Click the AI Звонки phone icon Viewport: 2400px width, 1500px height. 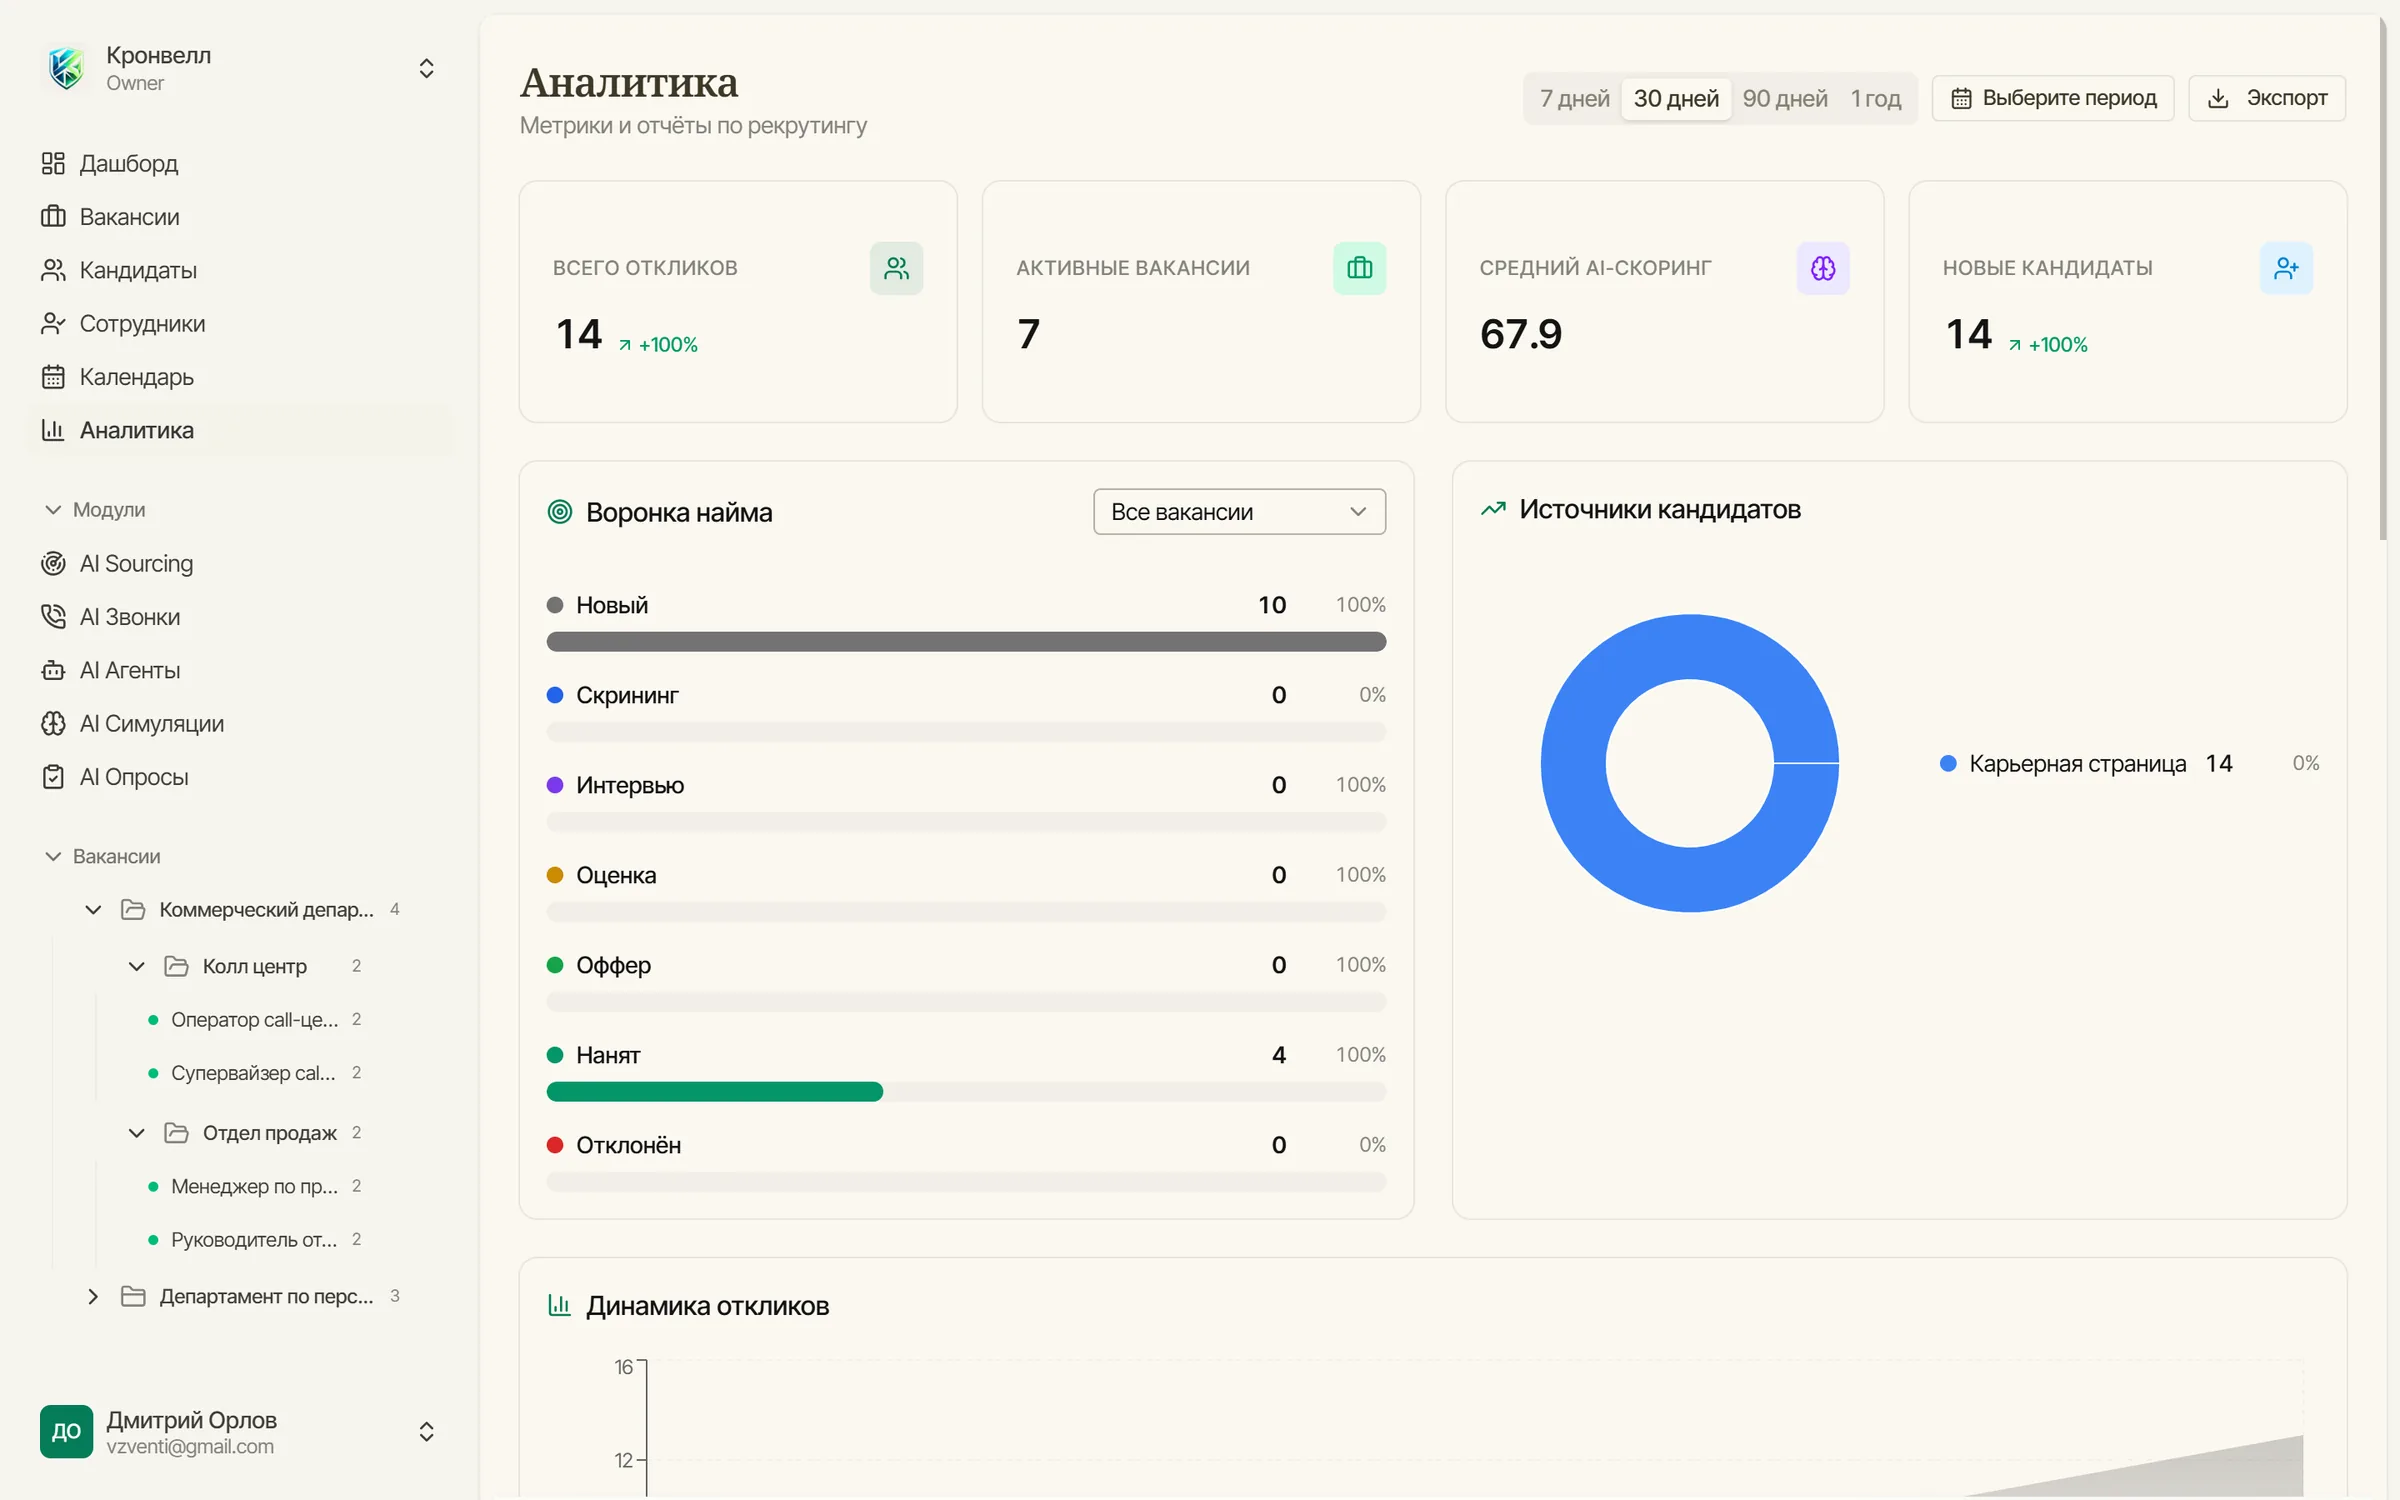coord(53,616)
